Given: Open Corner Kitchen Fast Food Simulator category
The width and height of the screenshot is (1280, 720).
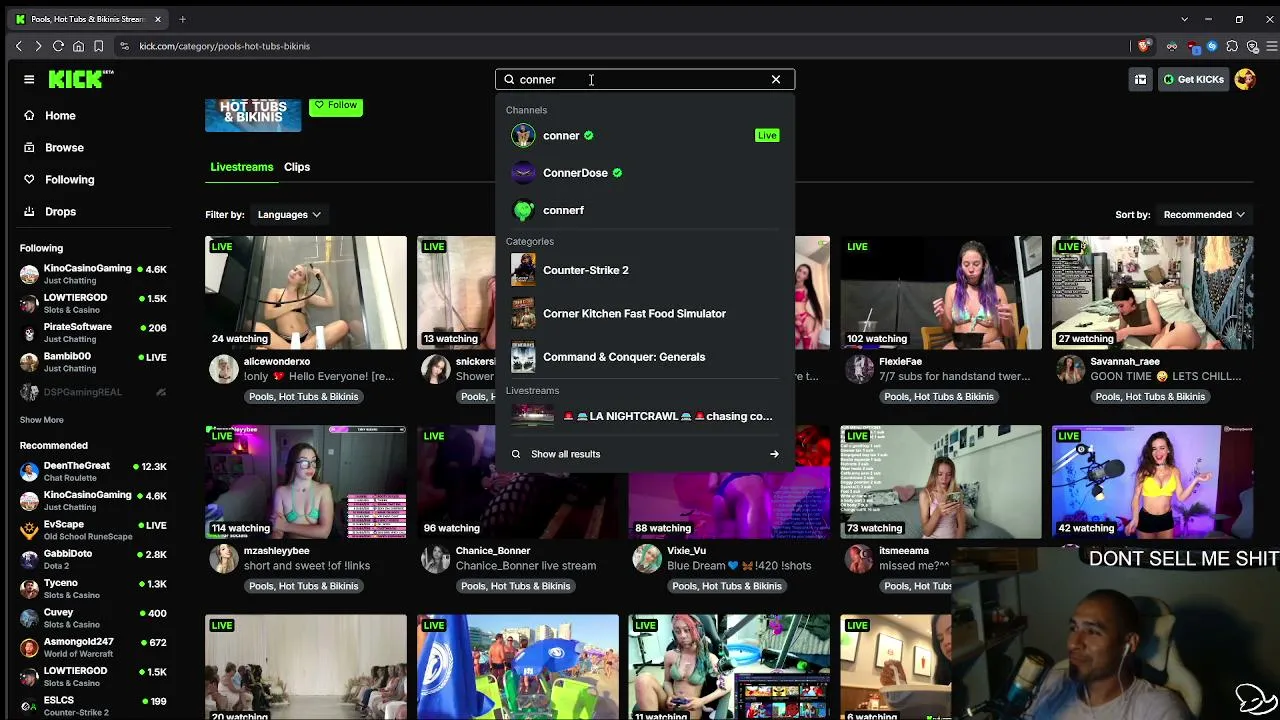Looking at the screenshot, I should 645,314.
